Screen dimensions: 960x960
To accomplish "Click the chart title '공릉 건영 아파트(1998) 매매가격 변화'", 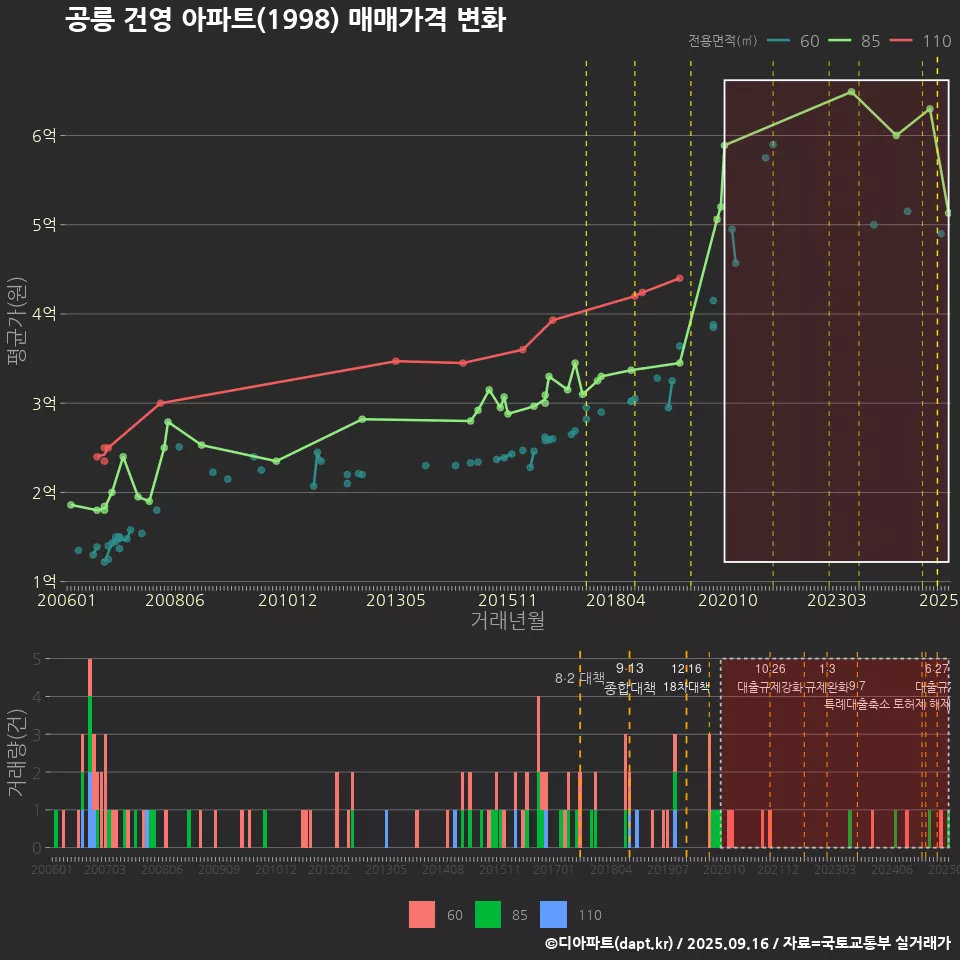I will (285, 20).
